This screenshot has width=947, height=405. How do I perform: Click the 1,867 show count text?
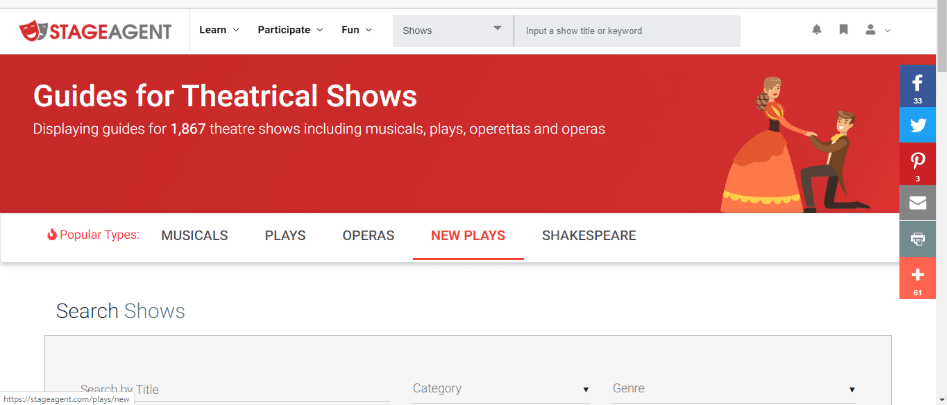tap(188, 129)
